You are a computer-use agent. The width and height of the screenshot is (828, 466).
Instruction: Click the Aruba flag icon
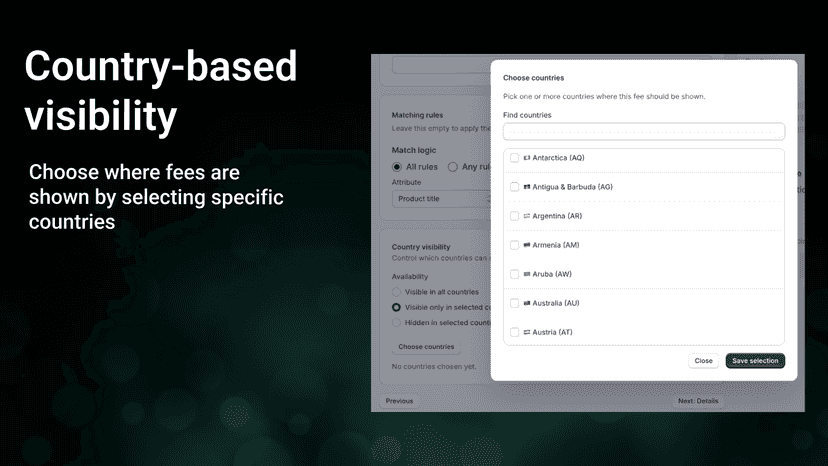526,274
